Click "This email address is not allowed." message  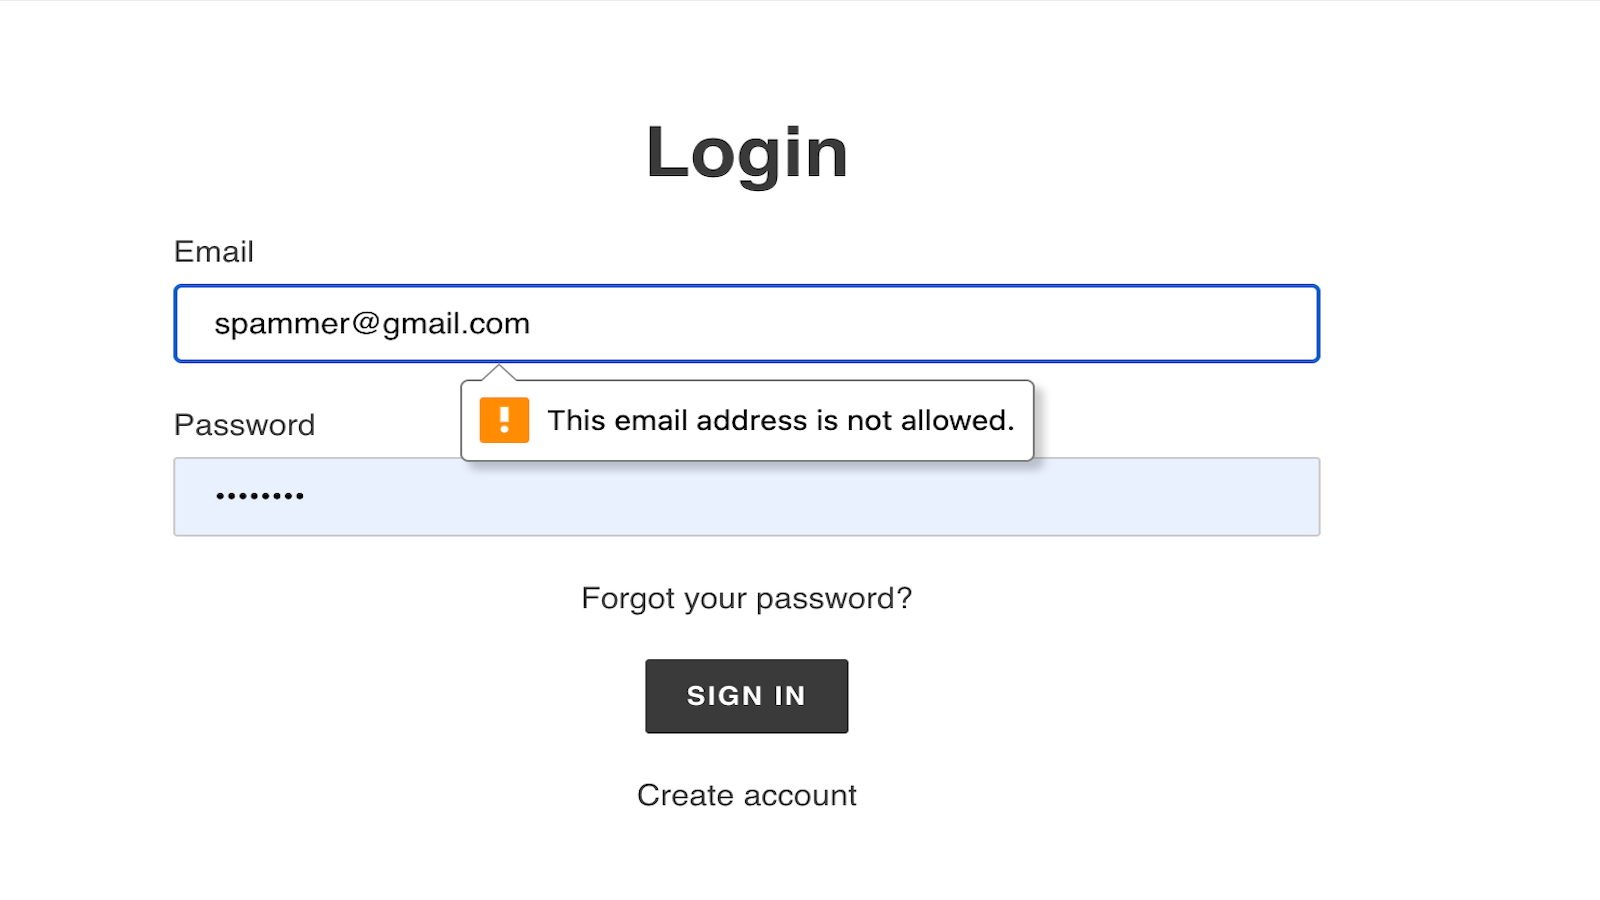pos(780,420)
